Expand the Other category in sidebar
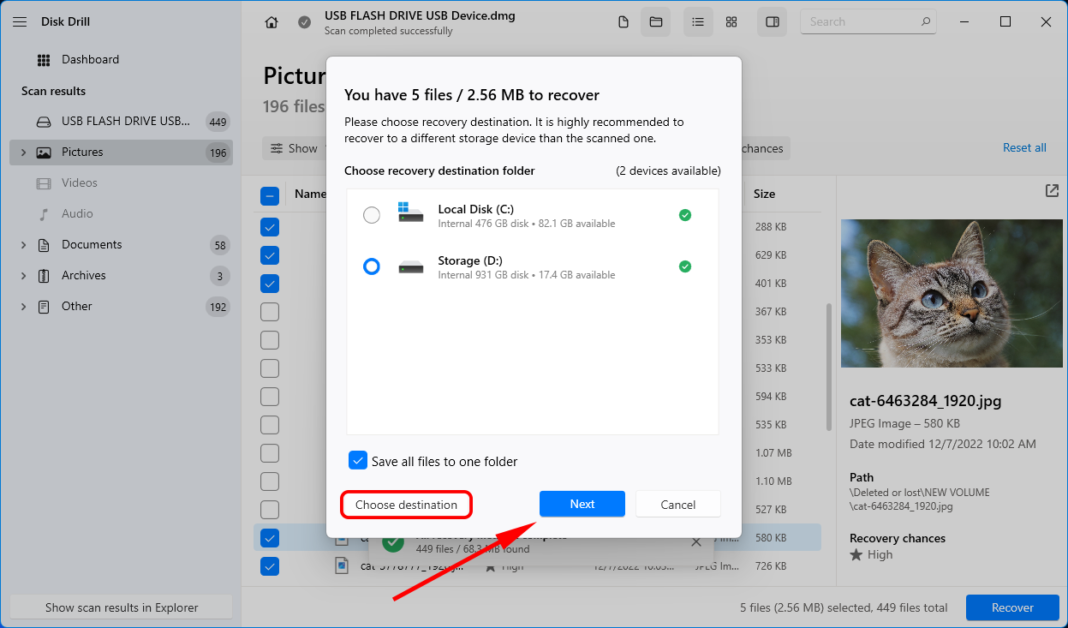 tap(23, 307)
